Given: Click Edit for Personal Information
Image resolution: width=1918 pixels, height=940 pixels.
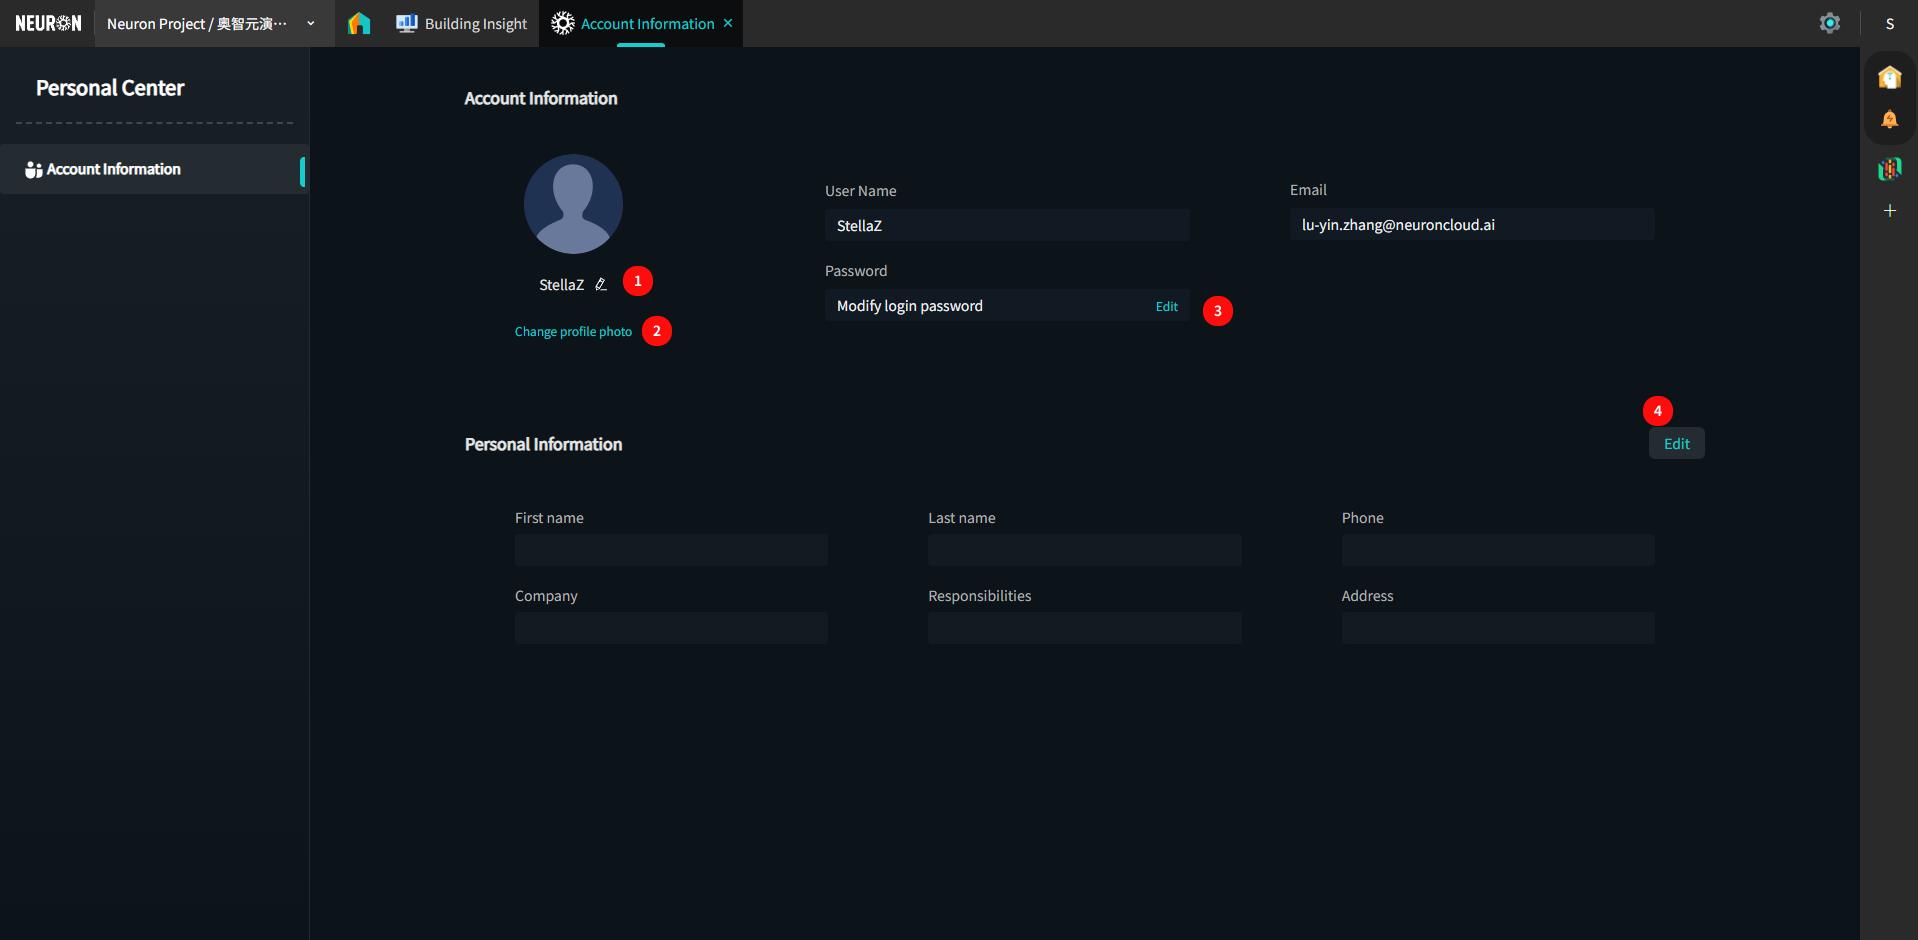Looking at the screenshot, I should (1677, 443).
